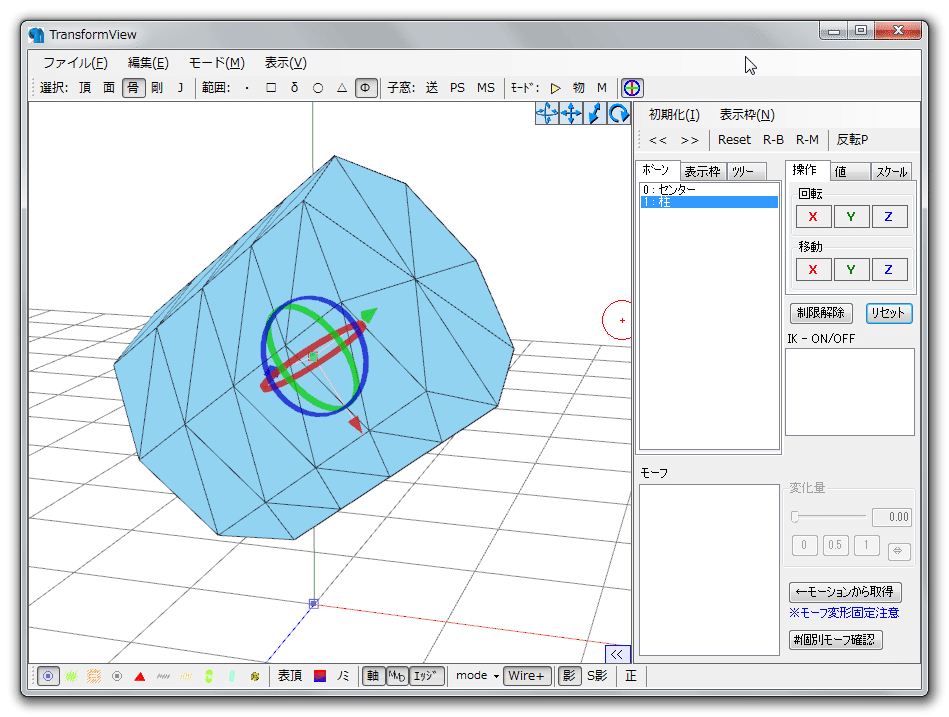Click the circular rotate arrow viewport icon

click(619, 113)
